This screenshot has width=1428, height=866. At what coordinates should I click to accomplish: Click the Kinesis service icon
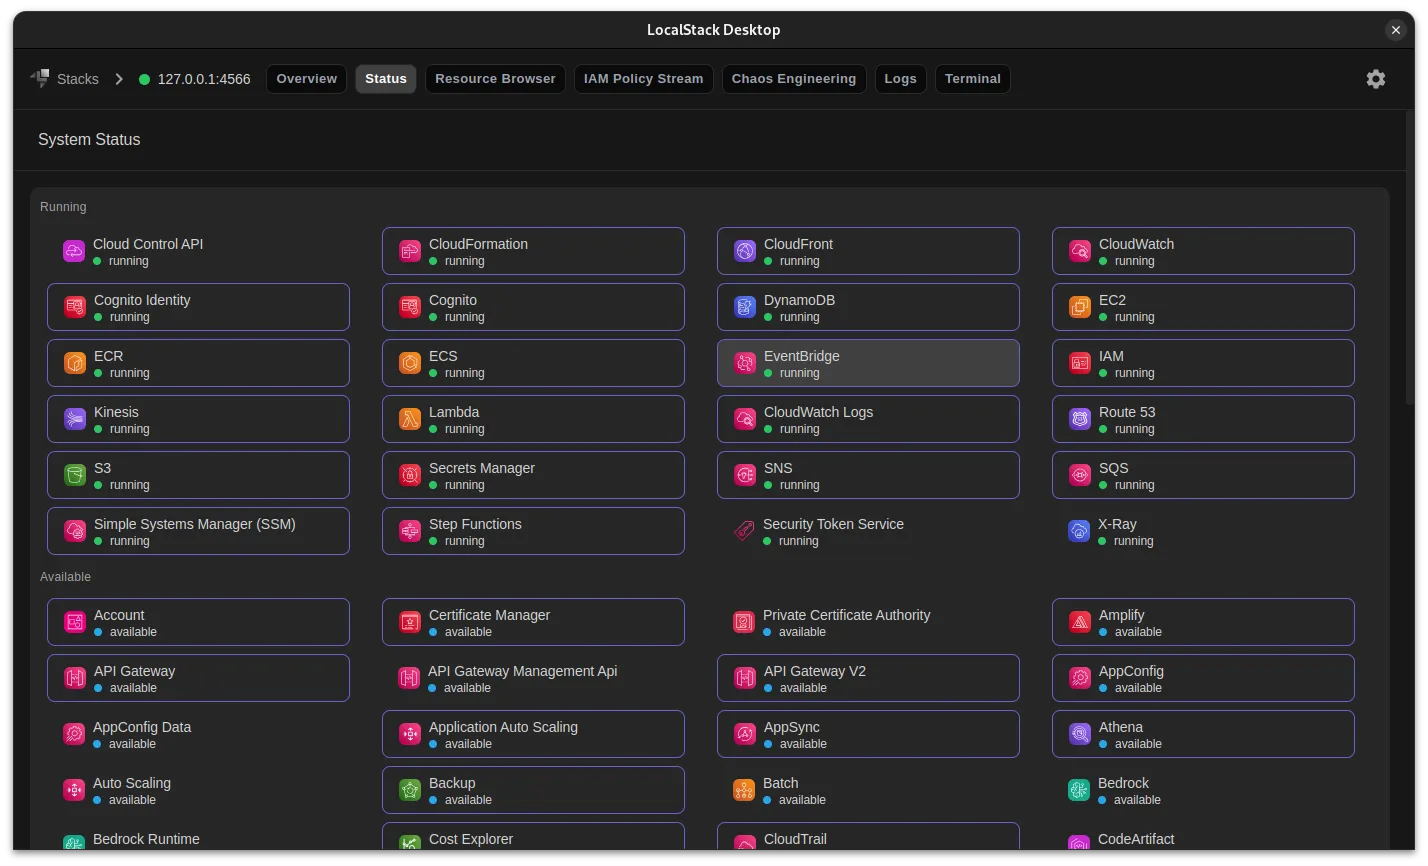click(74, 419)
